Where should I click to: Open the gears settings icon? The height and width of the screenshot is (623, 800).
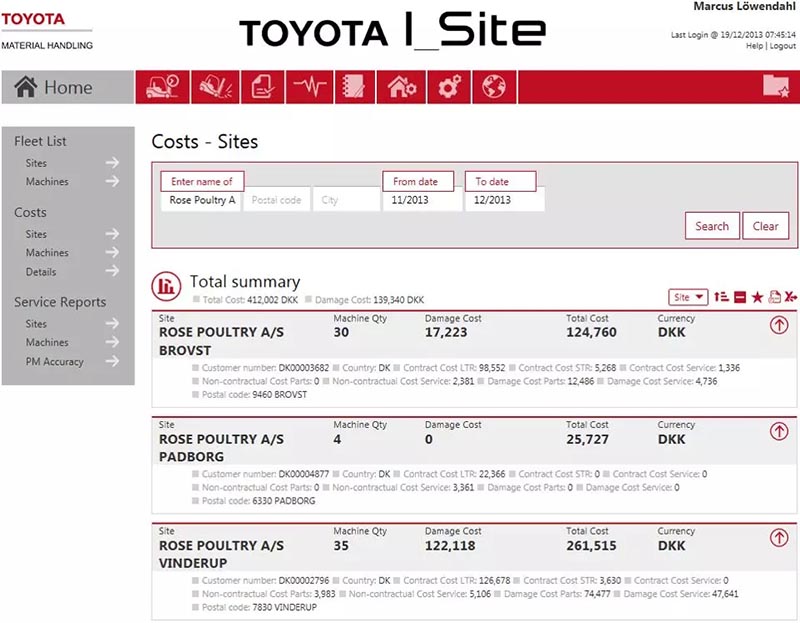(x=449, y=87)
